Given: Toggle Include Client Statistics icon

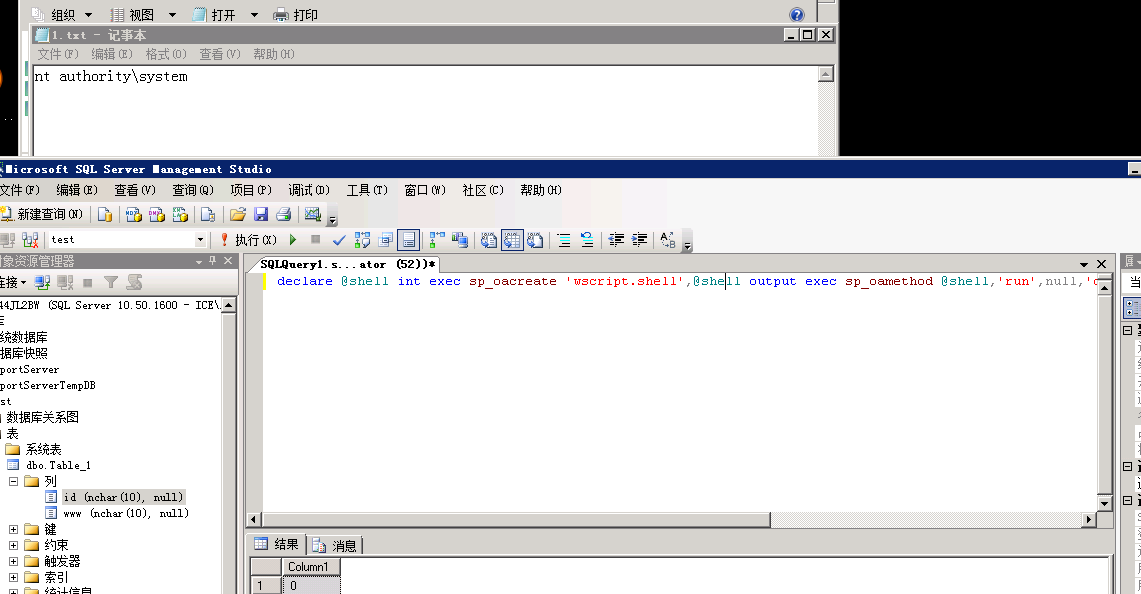Looking at the screenshot, I should pyautogui.click(x=460, y=239).
